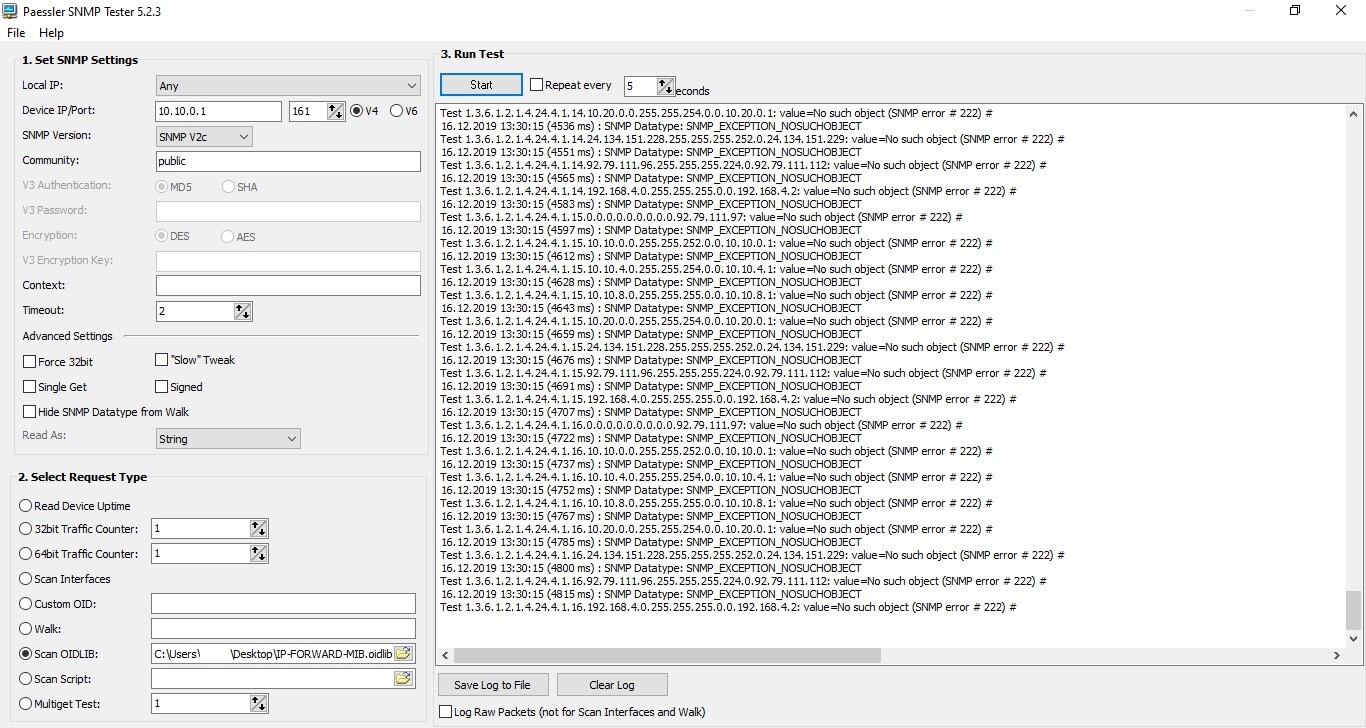Click the Repeat every seconds spinner arrows
Viewport: 1366px width, 728px height.
tap(667, 86)
